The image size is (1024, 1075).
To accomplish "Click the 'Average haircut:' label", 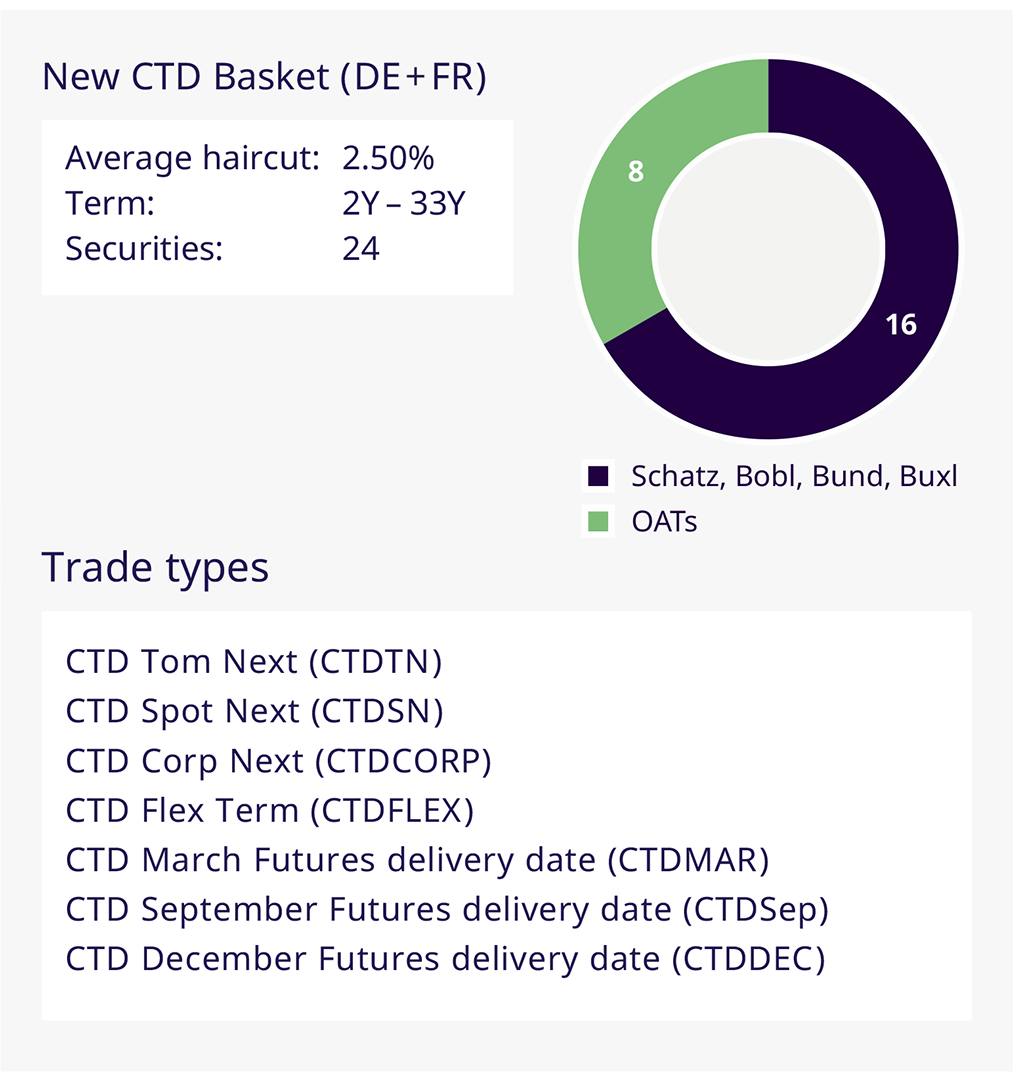I will coord(192,158).
